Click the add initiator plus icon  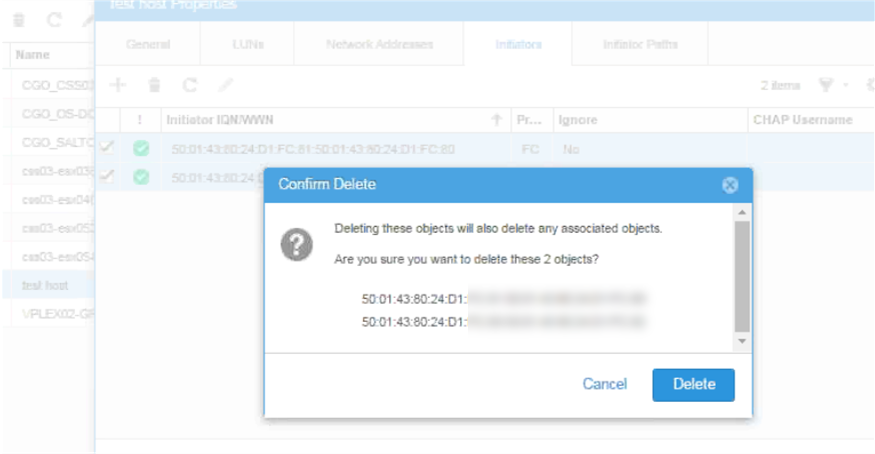tap(118, 85)
